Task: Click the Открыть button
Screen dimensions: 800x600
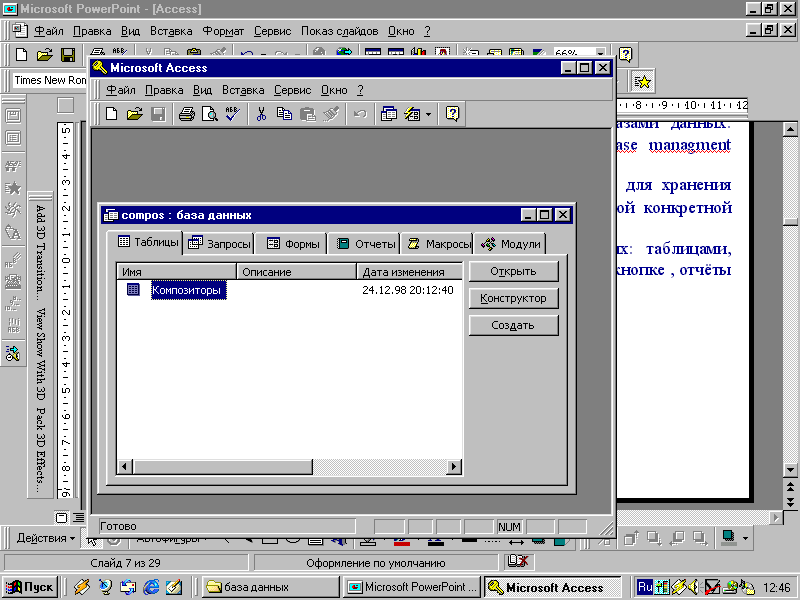Action: click(513, 271)
